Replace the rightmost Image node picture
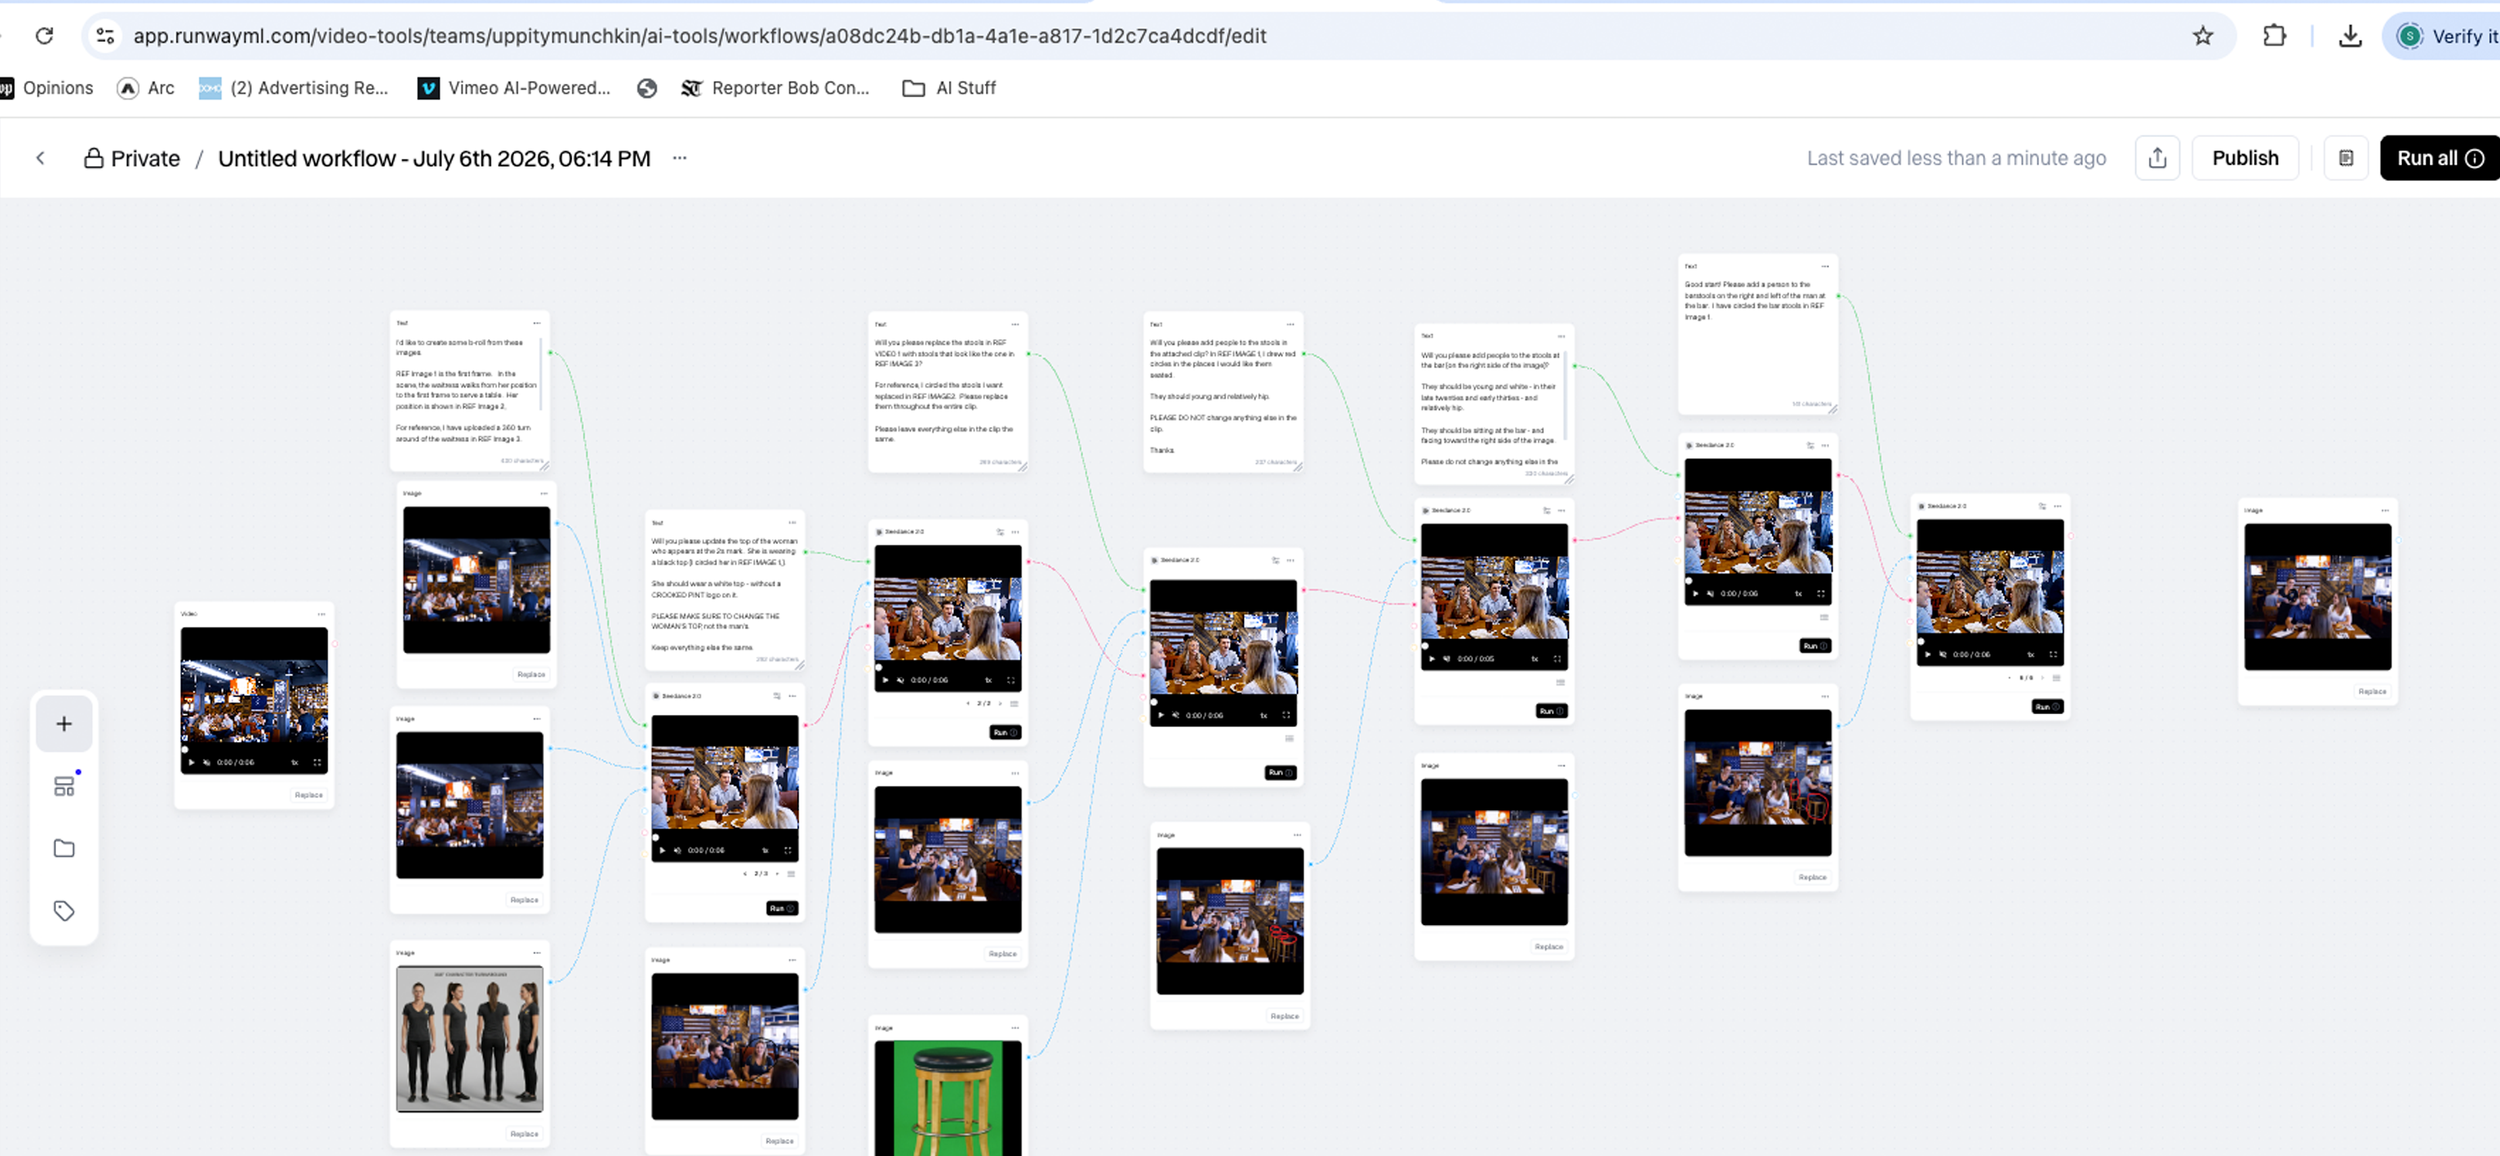Viewport: 2500px width, 1156px height. (x=2372, y=691)
